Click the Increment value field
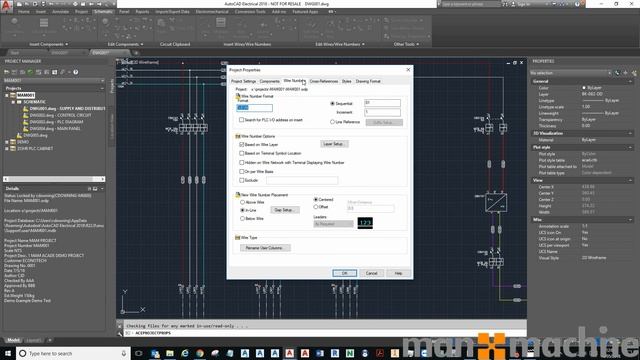 coord(382,112)
